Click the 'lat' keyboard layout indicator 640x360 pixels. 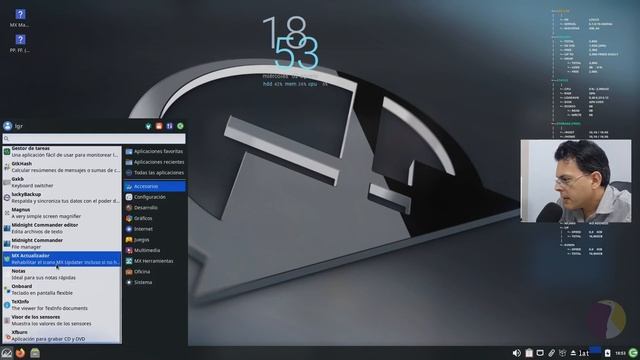click(584, 353)
